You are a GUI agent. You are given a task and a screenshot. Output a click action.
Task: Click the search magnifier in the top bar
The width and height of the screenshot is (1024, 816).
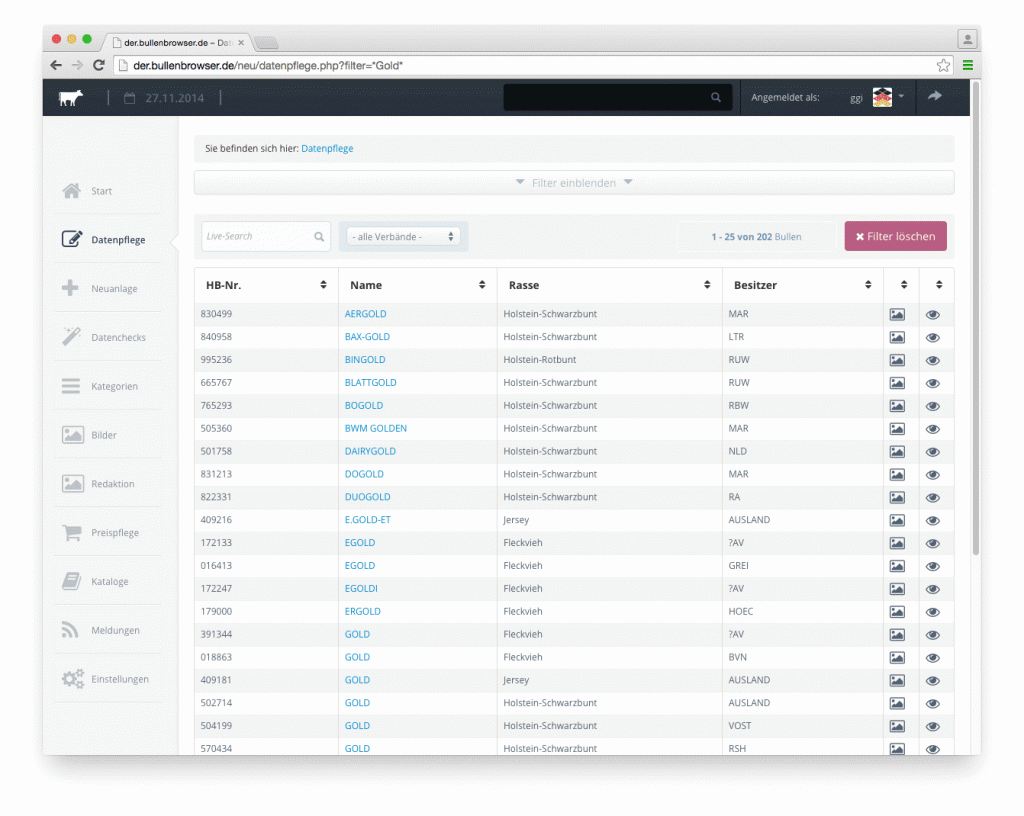tap(715, 98)
